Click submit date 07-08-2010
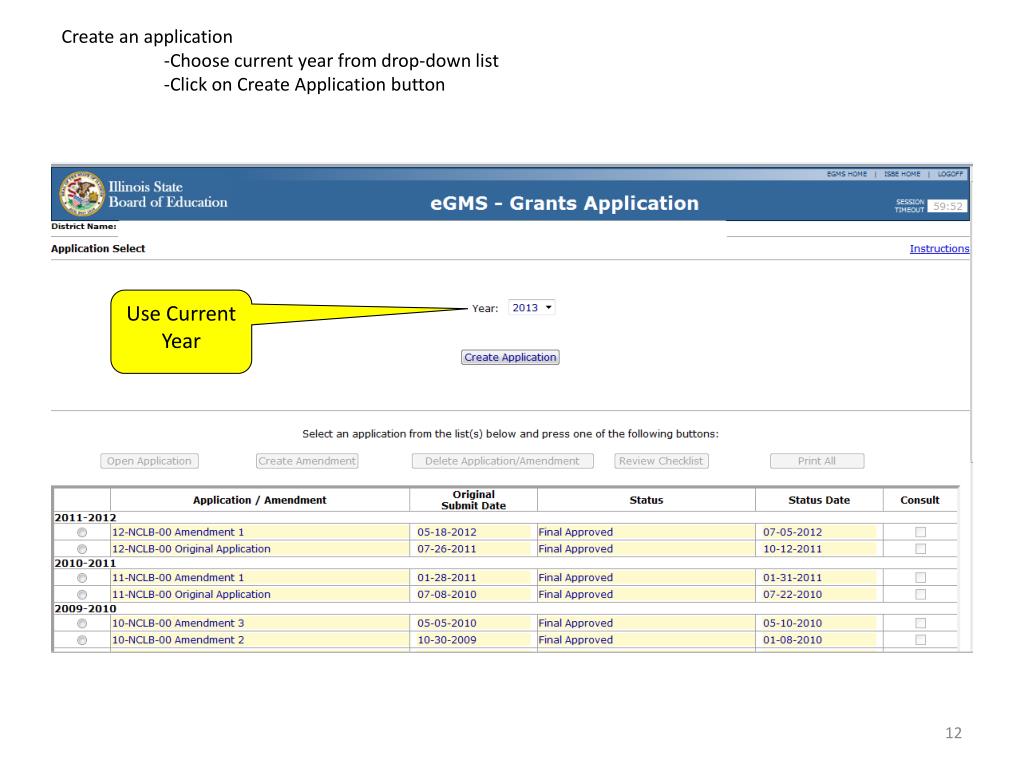This screenshot has height=768, width=1024. 447,595
